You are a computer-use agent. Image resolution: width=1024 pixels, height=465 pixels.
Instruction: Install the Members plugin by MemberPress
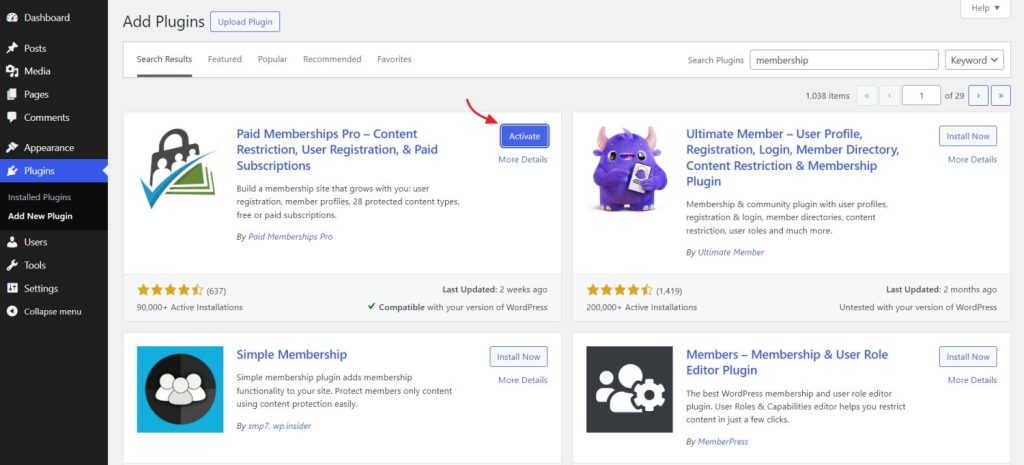[968, 357]
